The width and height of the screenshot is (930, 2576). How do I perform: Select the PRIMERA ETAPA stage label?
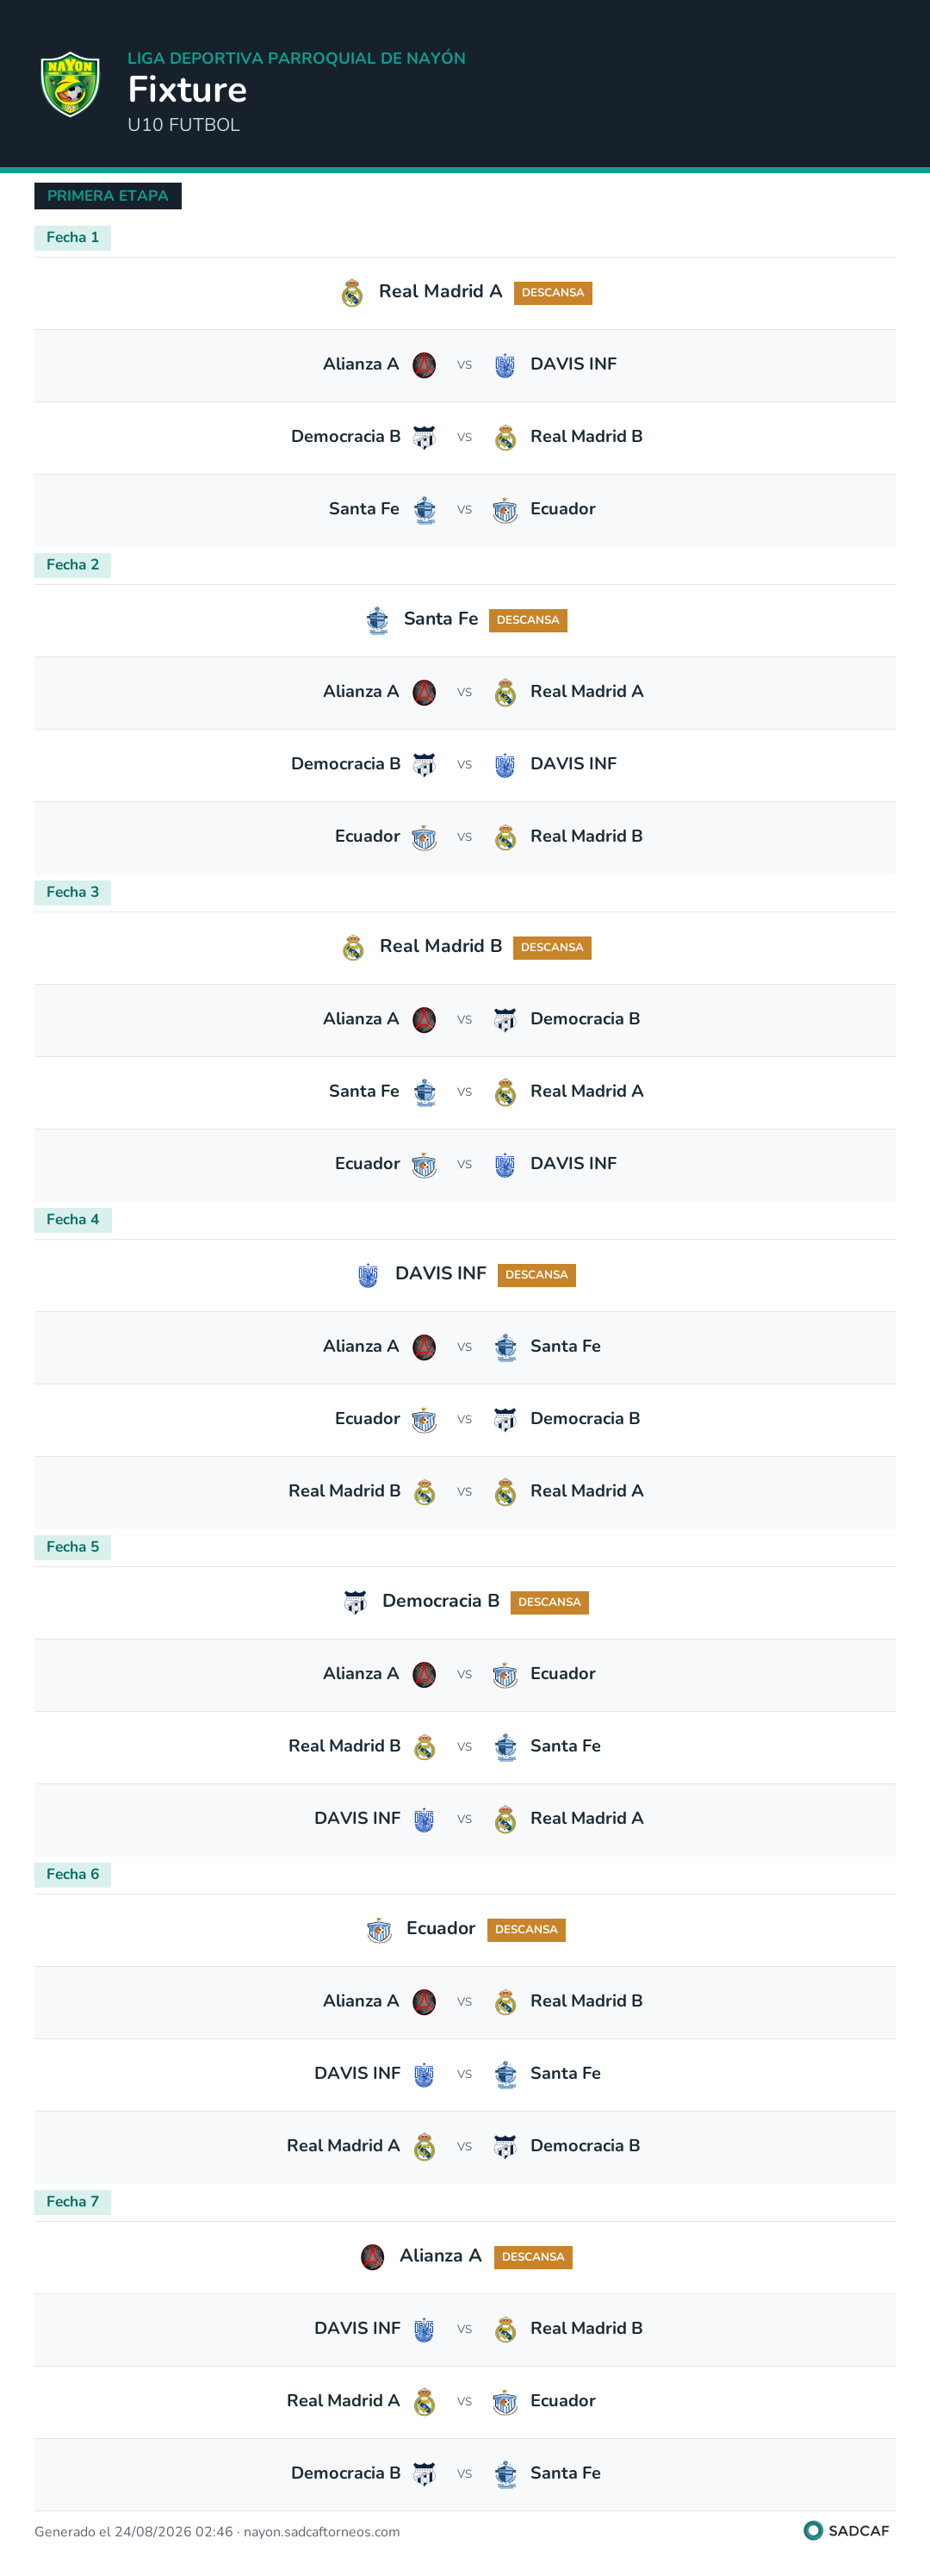pos(108,196)
